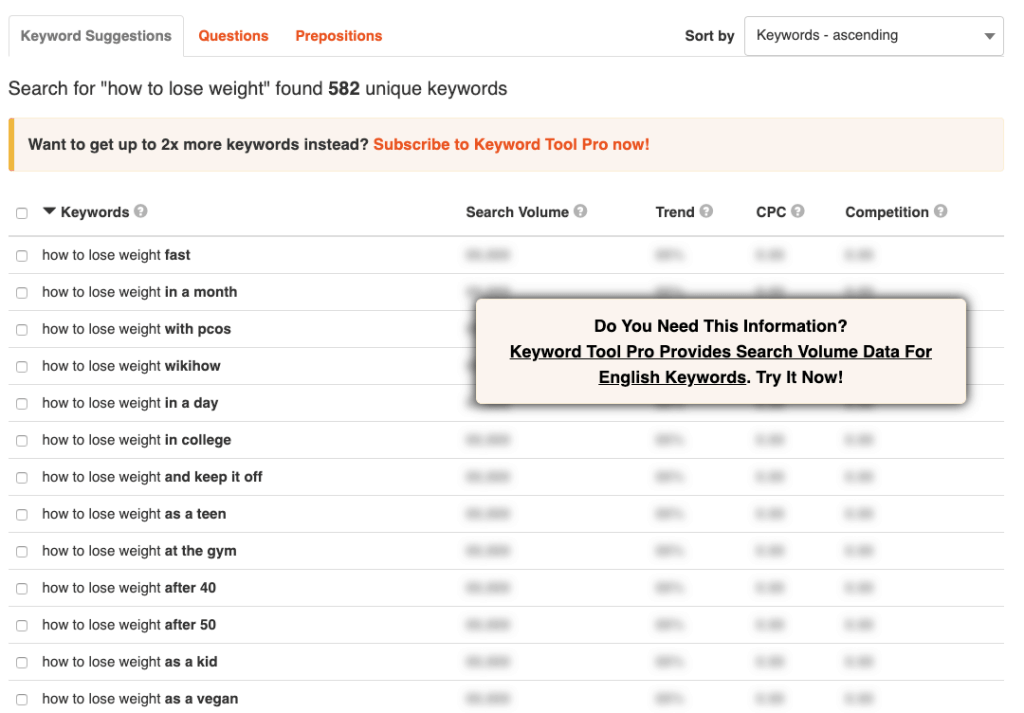Mark checkbox for 'after 40' keyword
The height and width of the screenshot is (713, 1024).
click(22, 589)
